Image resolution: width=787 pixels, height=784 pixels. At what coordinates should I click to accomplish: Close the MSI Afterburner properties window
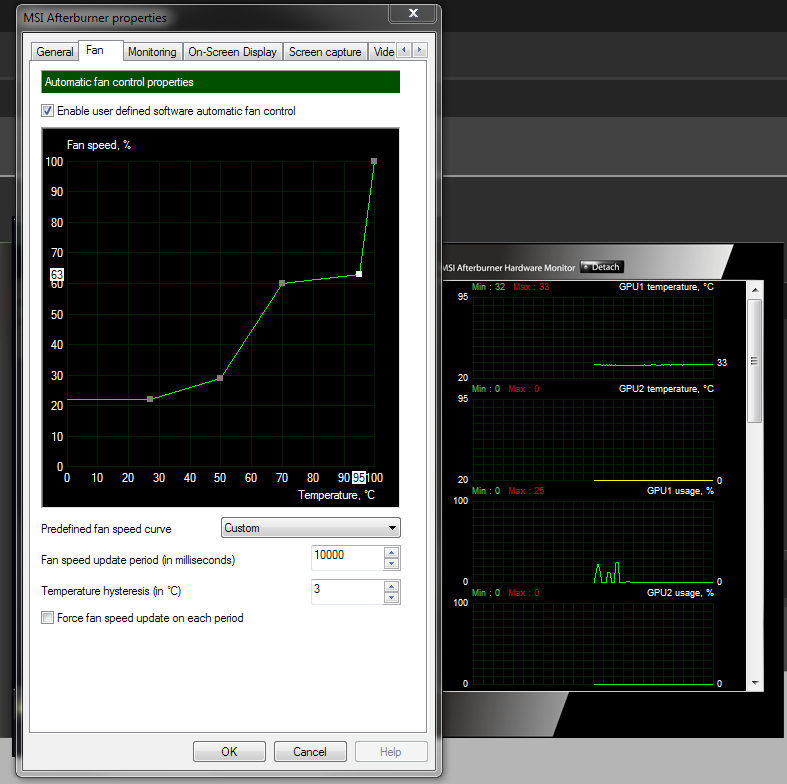[413, 13]
